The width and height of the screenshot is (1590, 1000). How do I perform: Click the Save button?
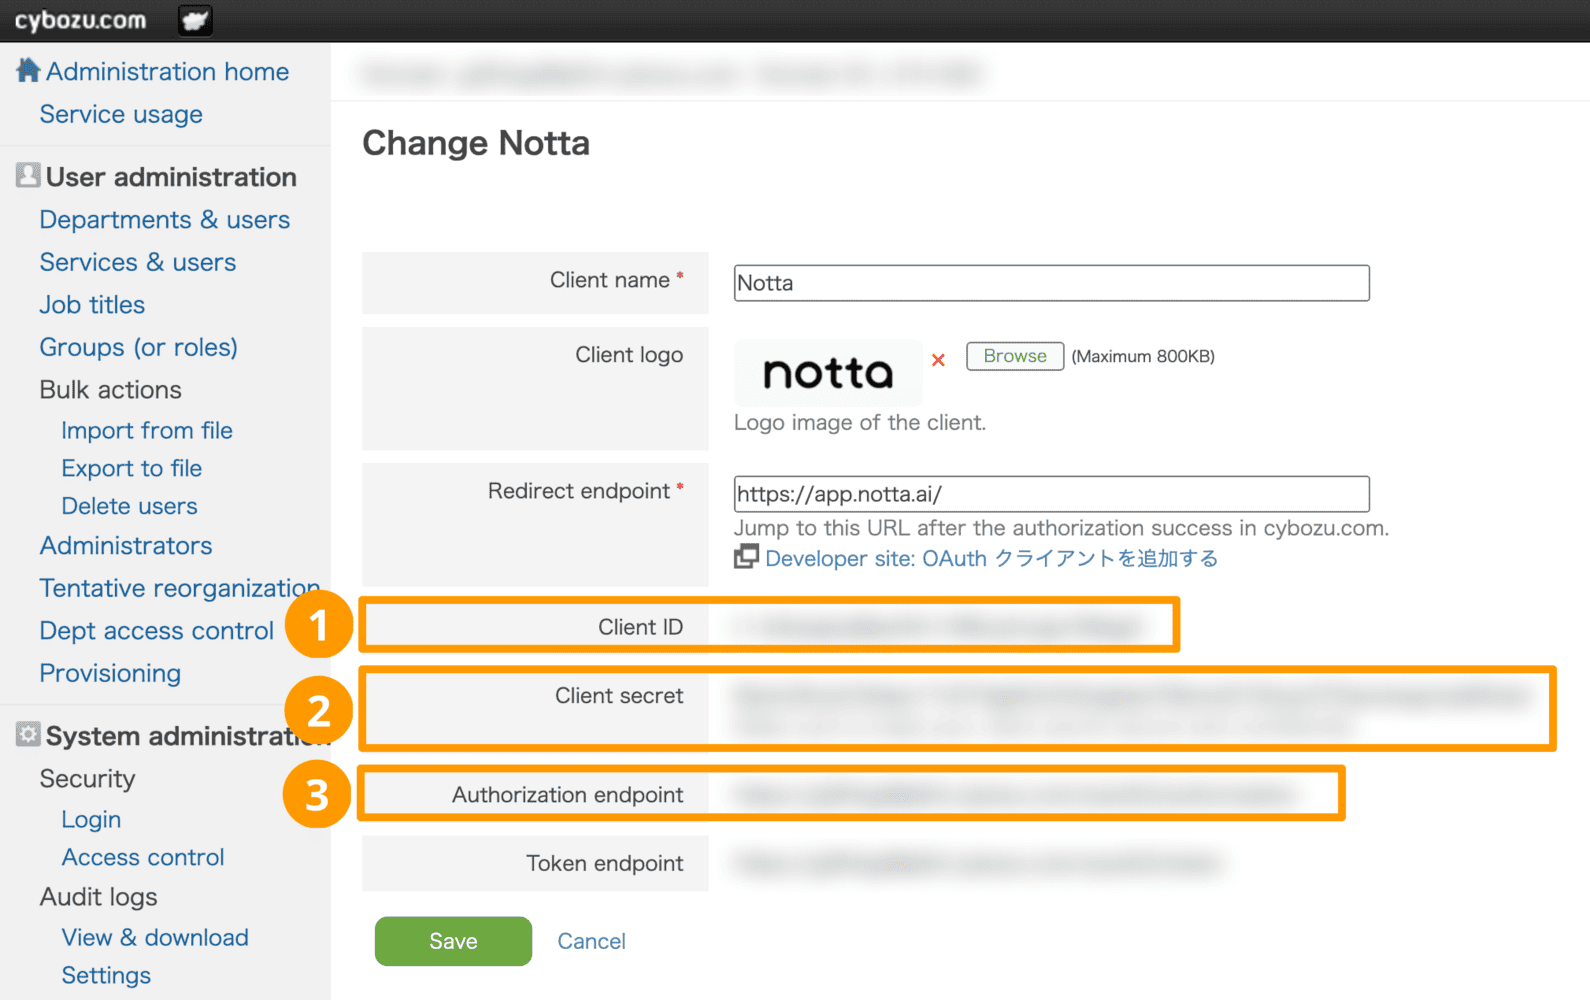[x=453, y=941]
